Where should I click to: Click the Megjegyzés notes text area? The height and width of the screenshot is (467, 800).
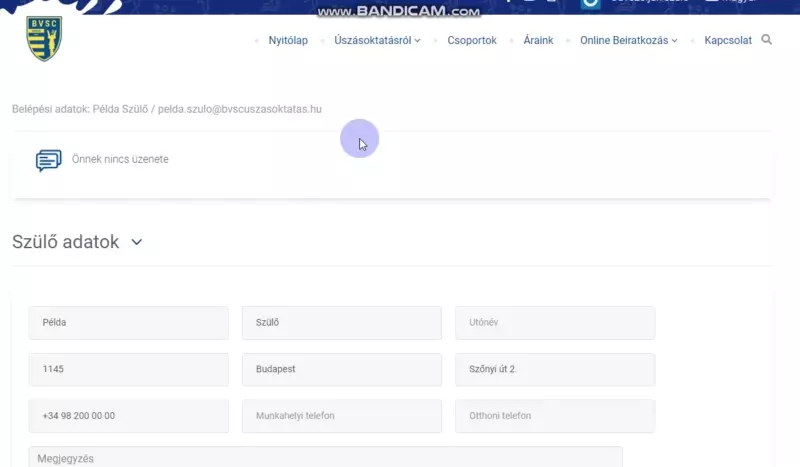click(x=325, y=458)
